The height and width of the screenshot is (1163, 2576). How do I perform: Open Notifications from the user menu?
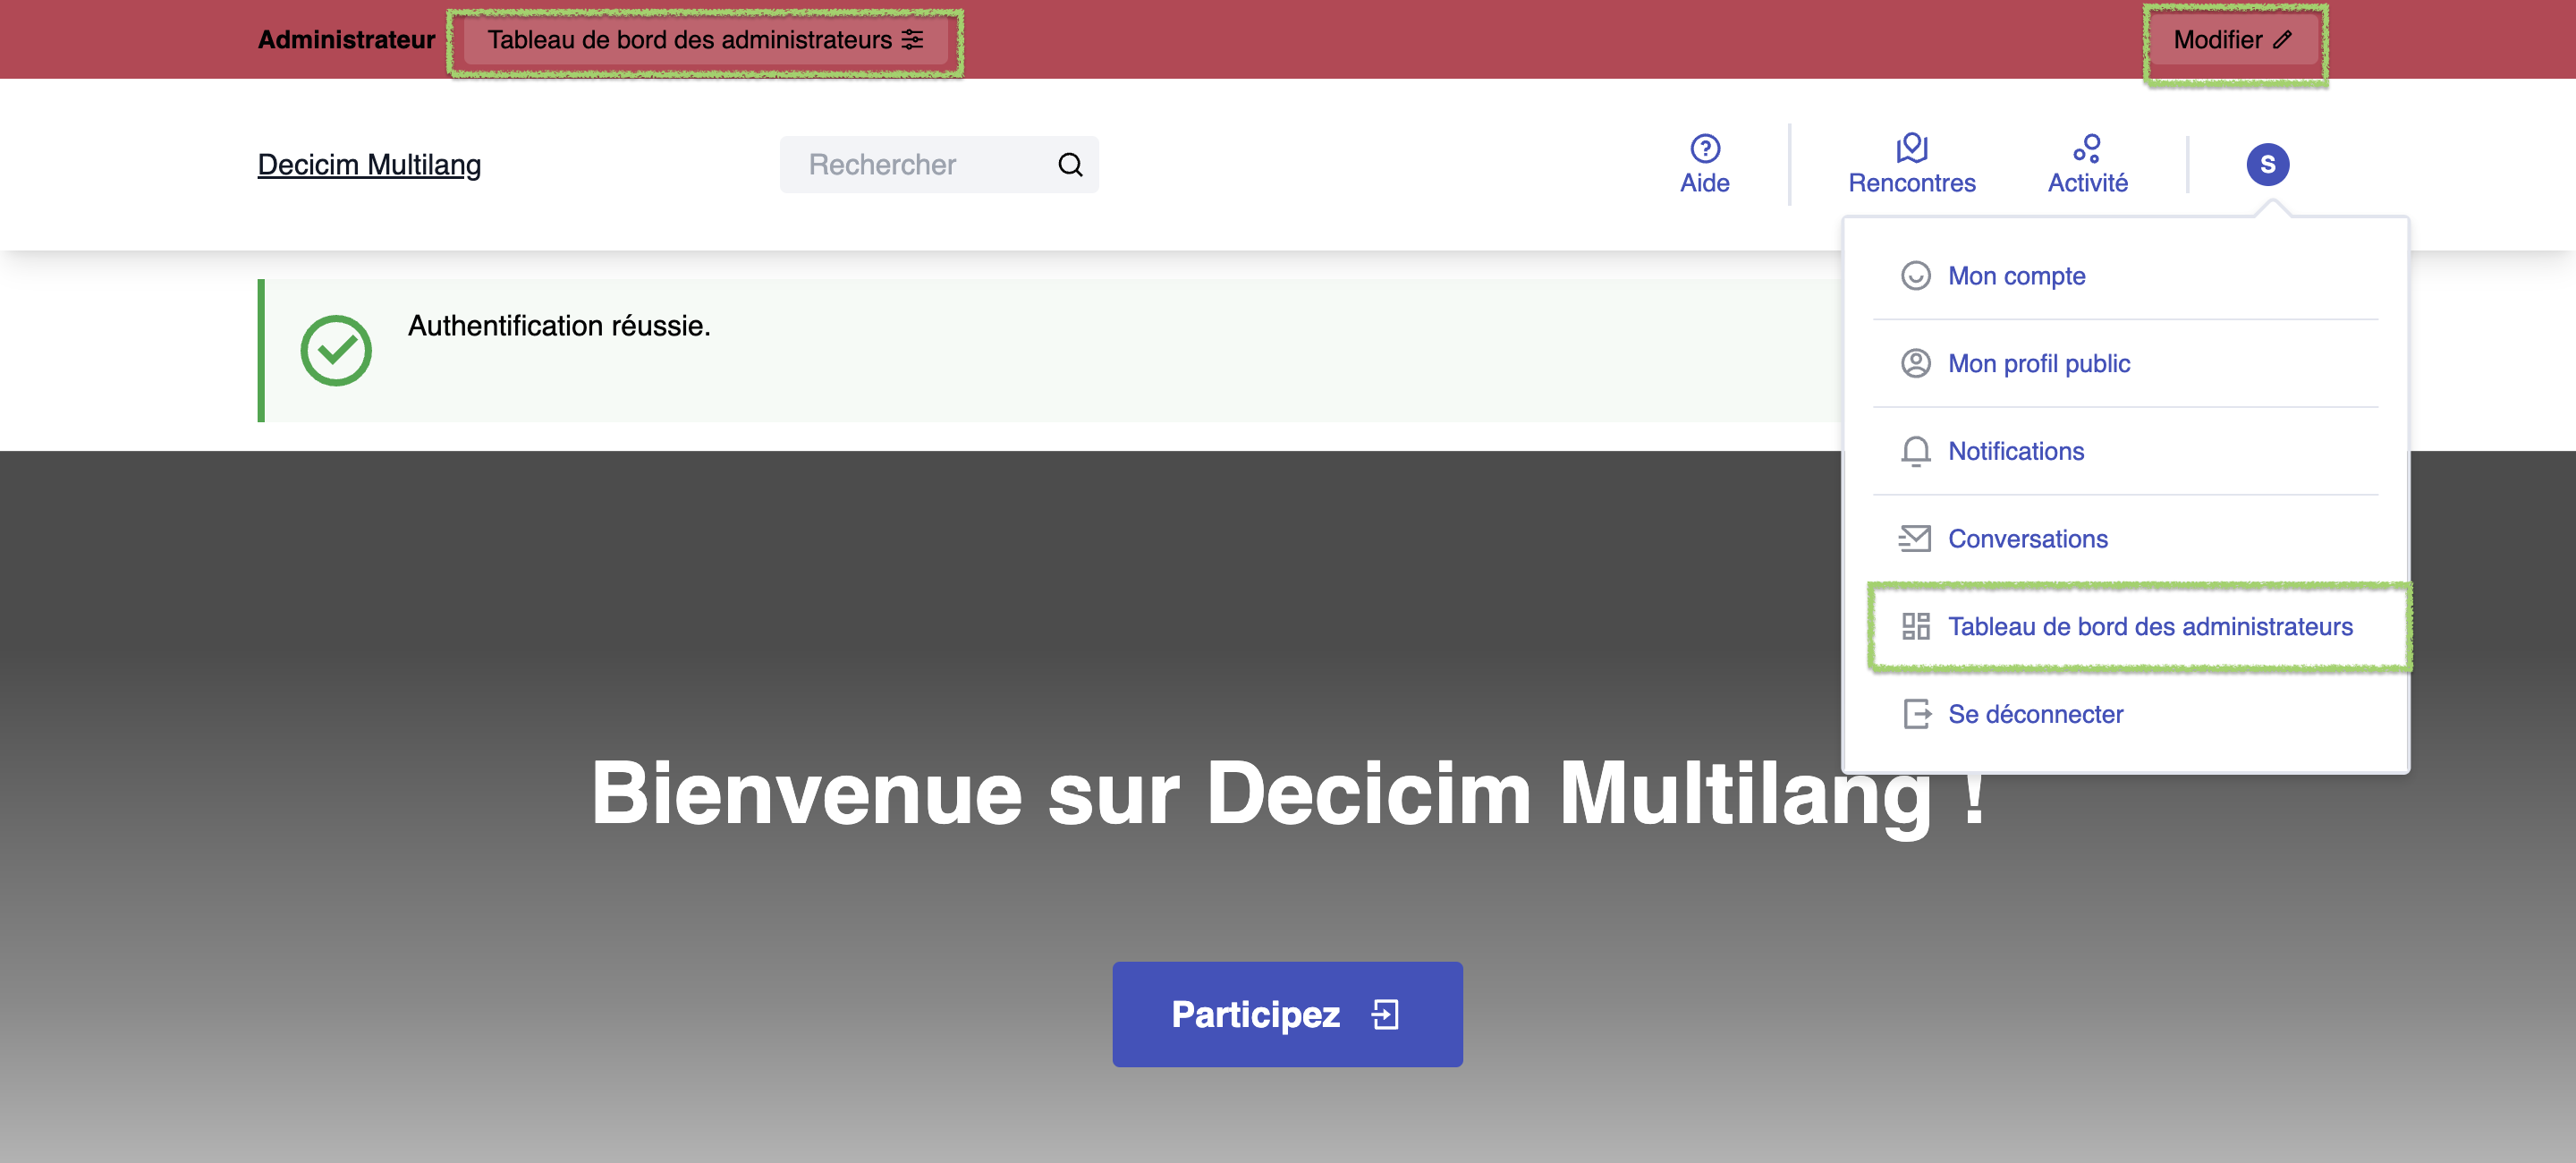point(2015,451)
